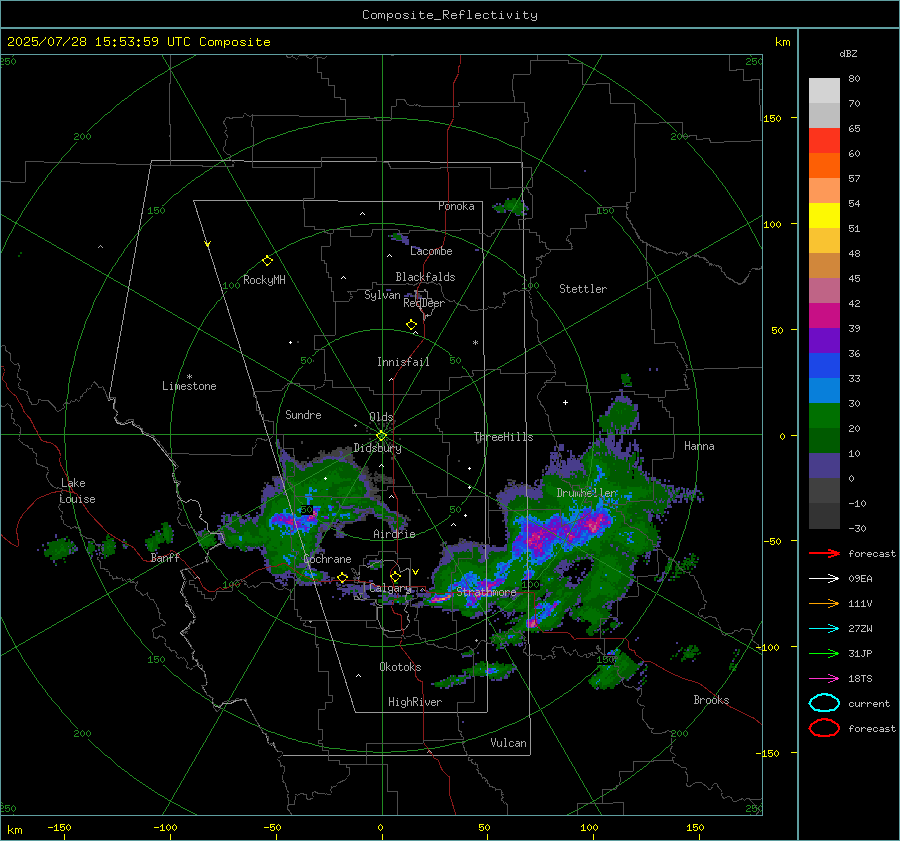Click the Lacombe label

431,251
